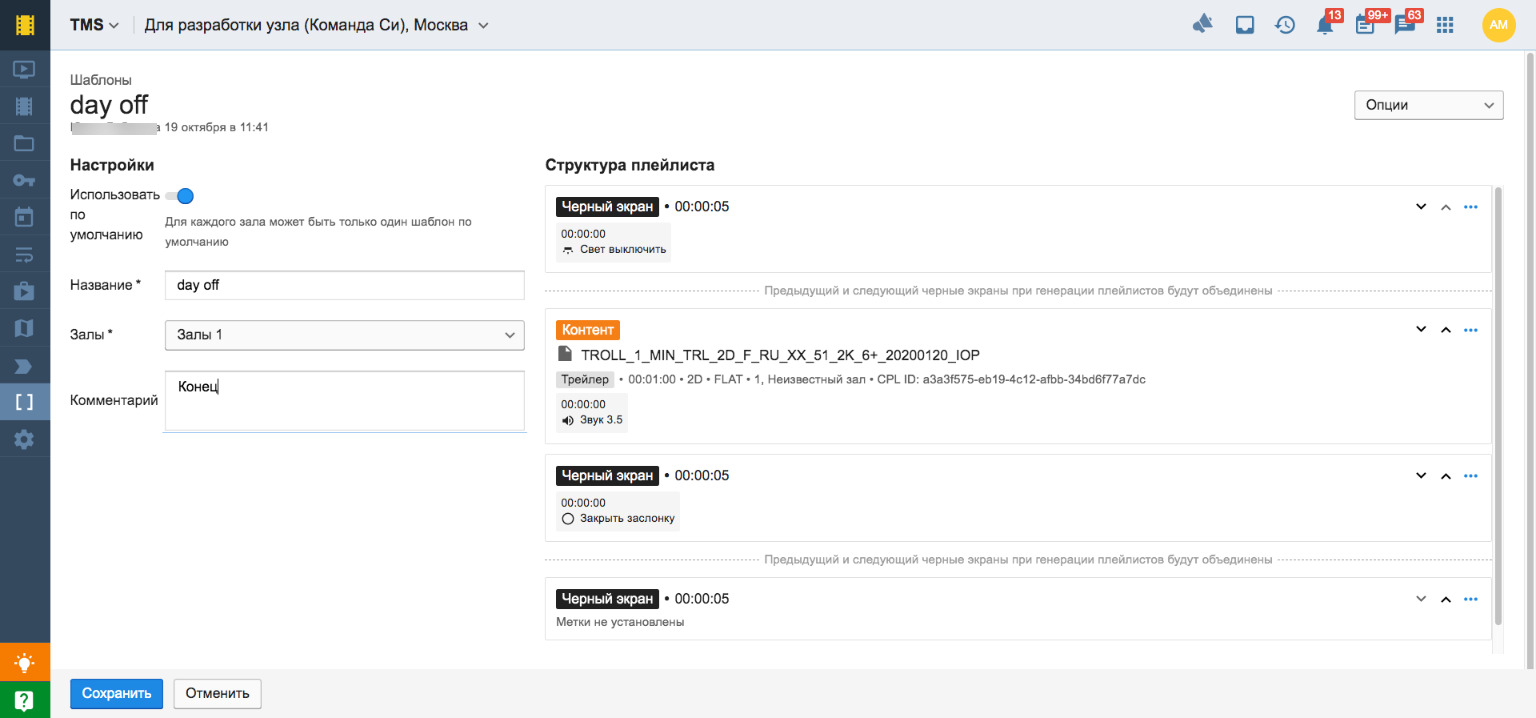The height and width of the screenshot is (718, 1536).
Task: Open the chat messages icon with 63 badge
Action: (1405, 25)
